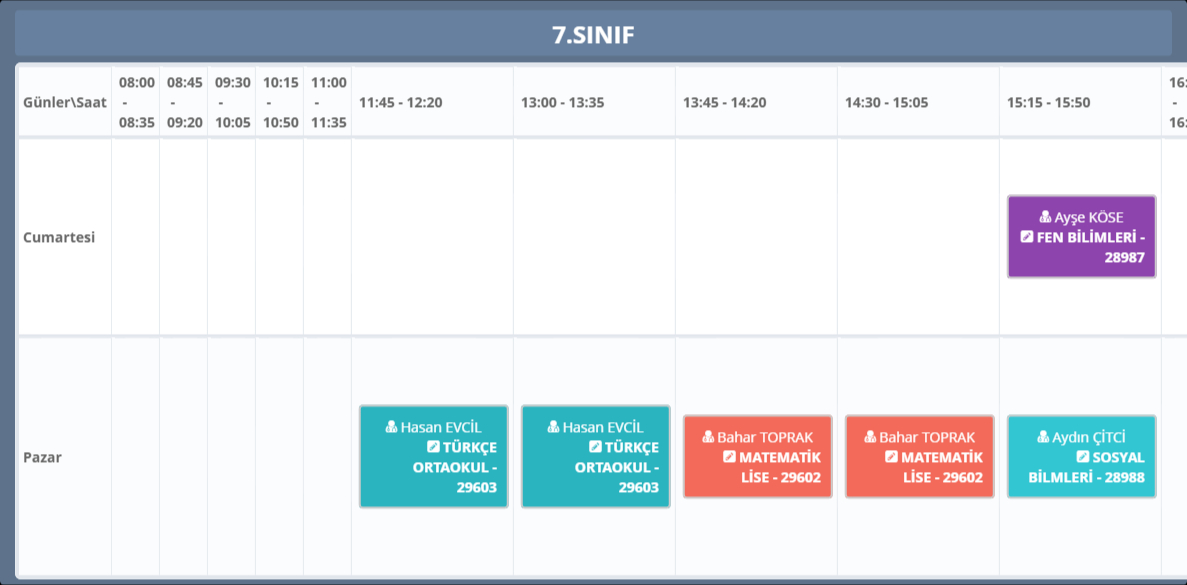The height and width of the screenshot is (585, 1187).
Task: Click the 15:15 - 15:50 column header
Action: click(x=1048, y=102)
